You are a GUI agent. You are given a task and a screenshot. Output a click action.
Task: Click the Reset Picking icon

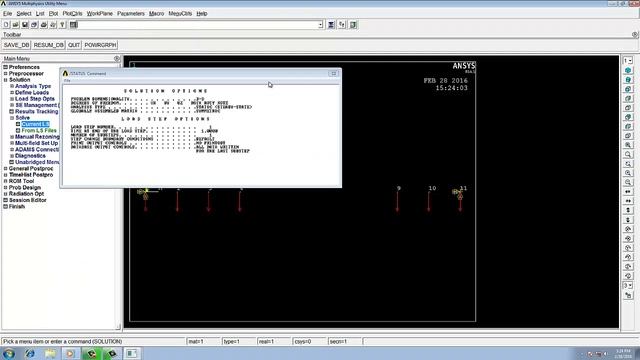click(342, 25)
